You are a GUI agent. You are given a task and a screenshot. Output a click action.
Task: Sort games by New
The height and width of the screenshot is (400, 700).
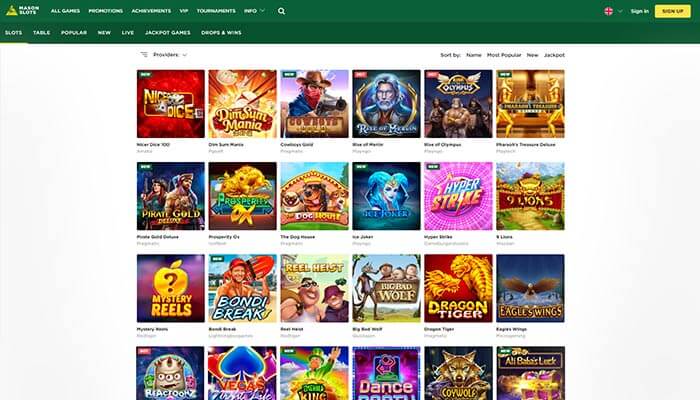532,55
